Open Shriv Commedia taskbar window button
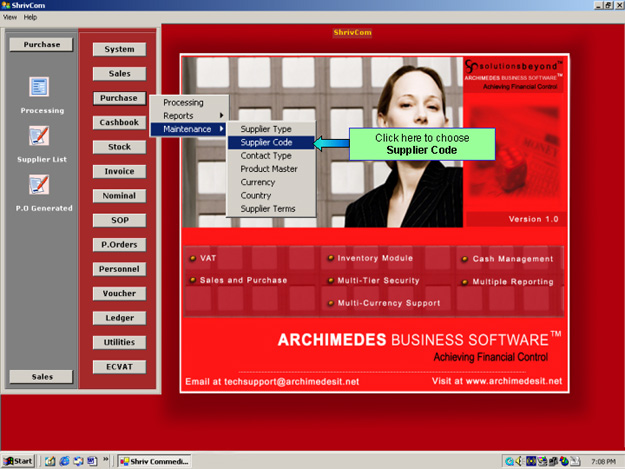Image resolution: width=625 pixels, height=469 pixels. pyautogui.click(x=156, y=461)
